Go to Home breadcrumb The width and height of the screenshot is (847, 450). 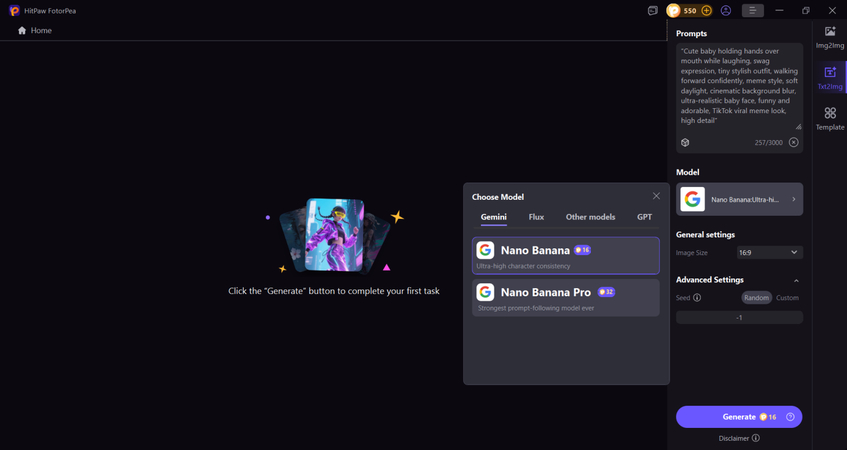click(x=41, y=30)
